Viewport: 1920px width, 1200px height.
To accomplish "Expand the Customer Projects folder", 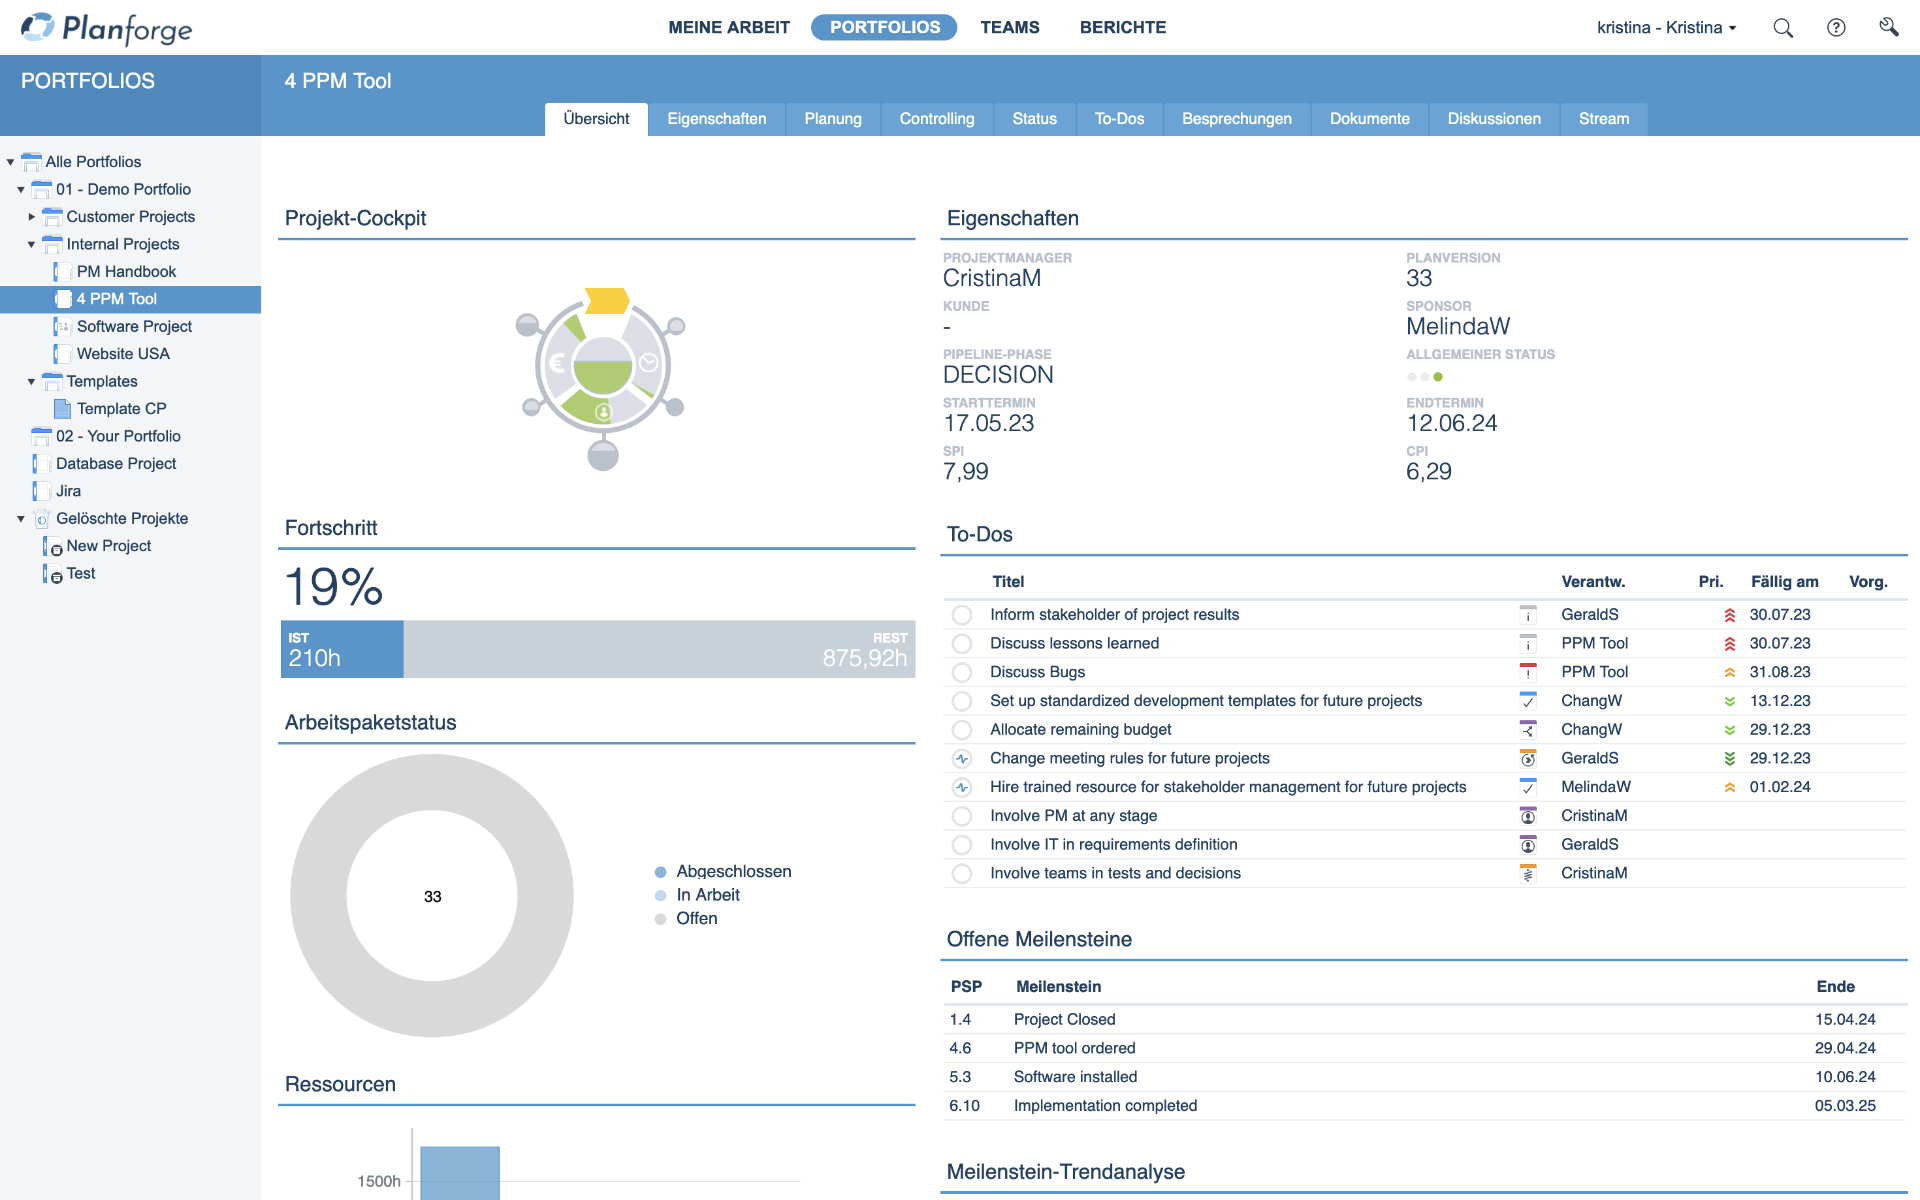I will coord(31,216).
